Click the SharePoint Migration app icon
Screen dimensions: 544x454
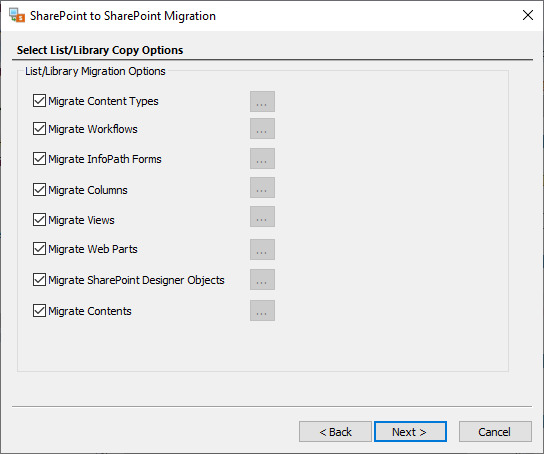point(17,16)
